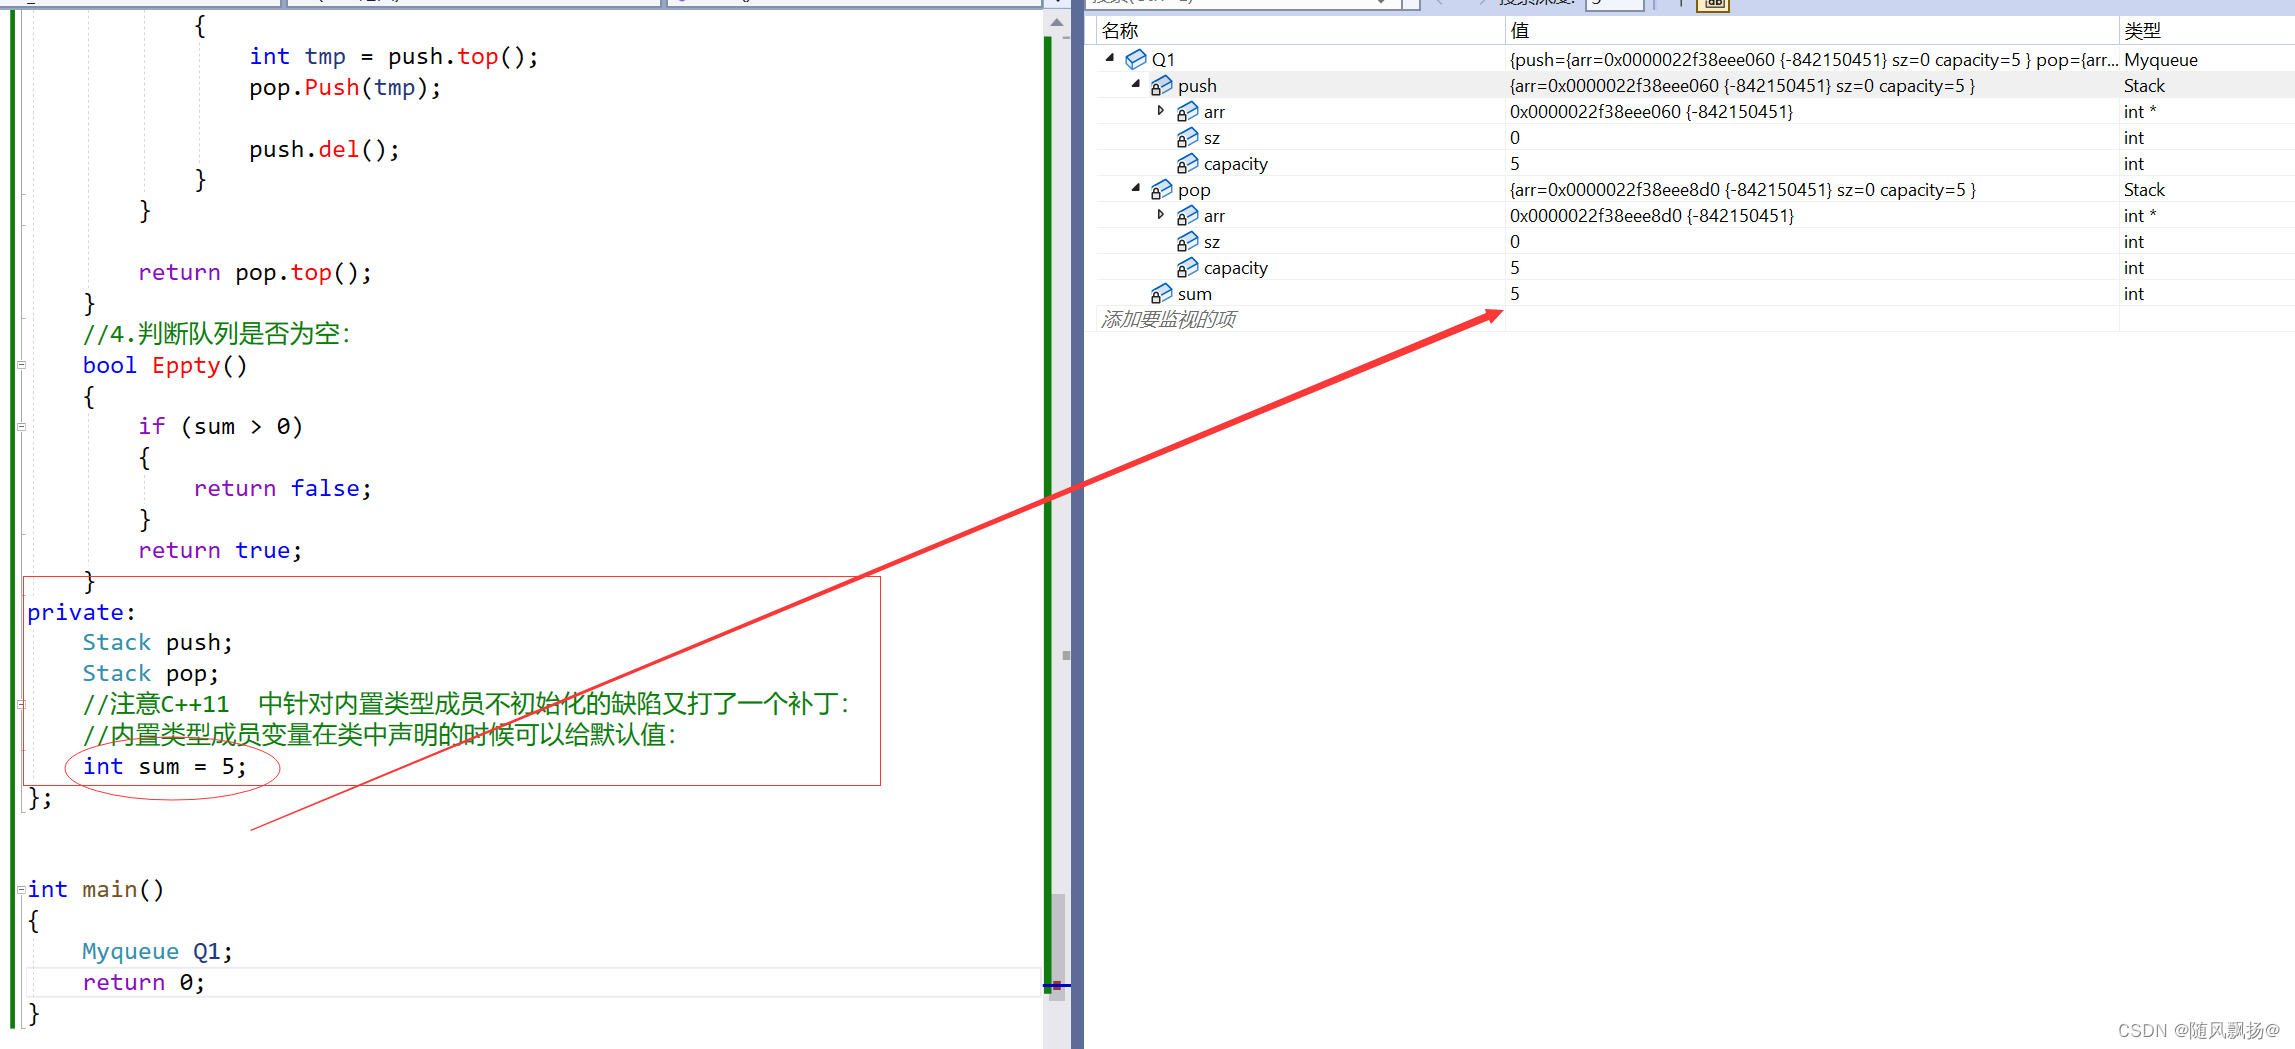Click 'pop.Push(tmp);' code line

pyautogui.click(x=345, y=87)
